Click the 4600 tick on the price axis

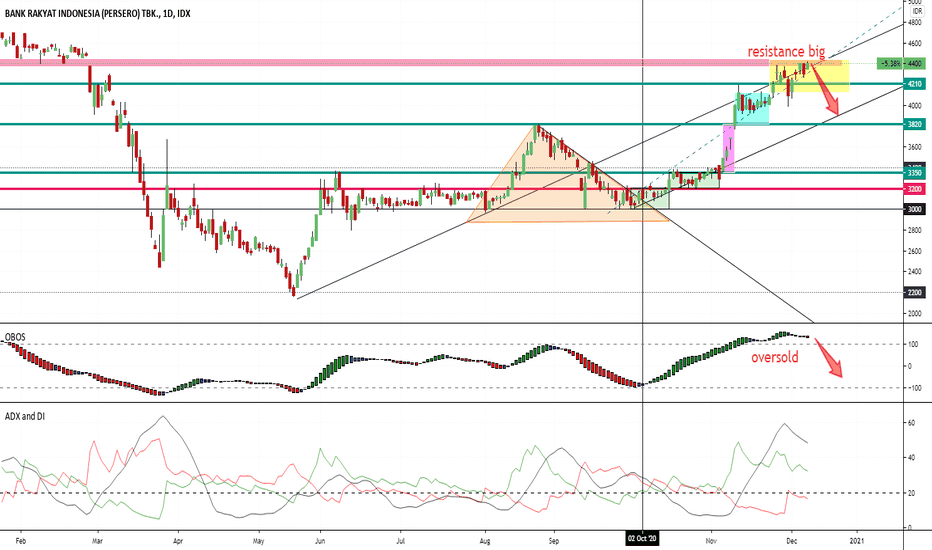(915, 43)
